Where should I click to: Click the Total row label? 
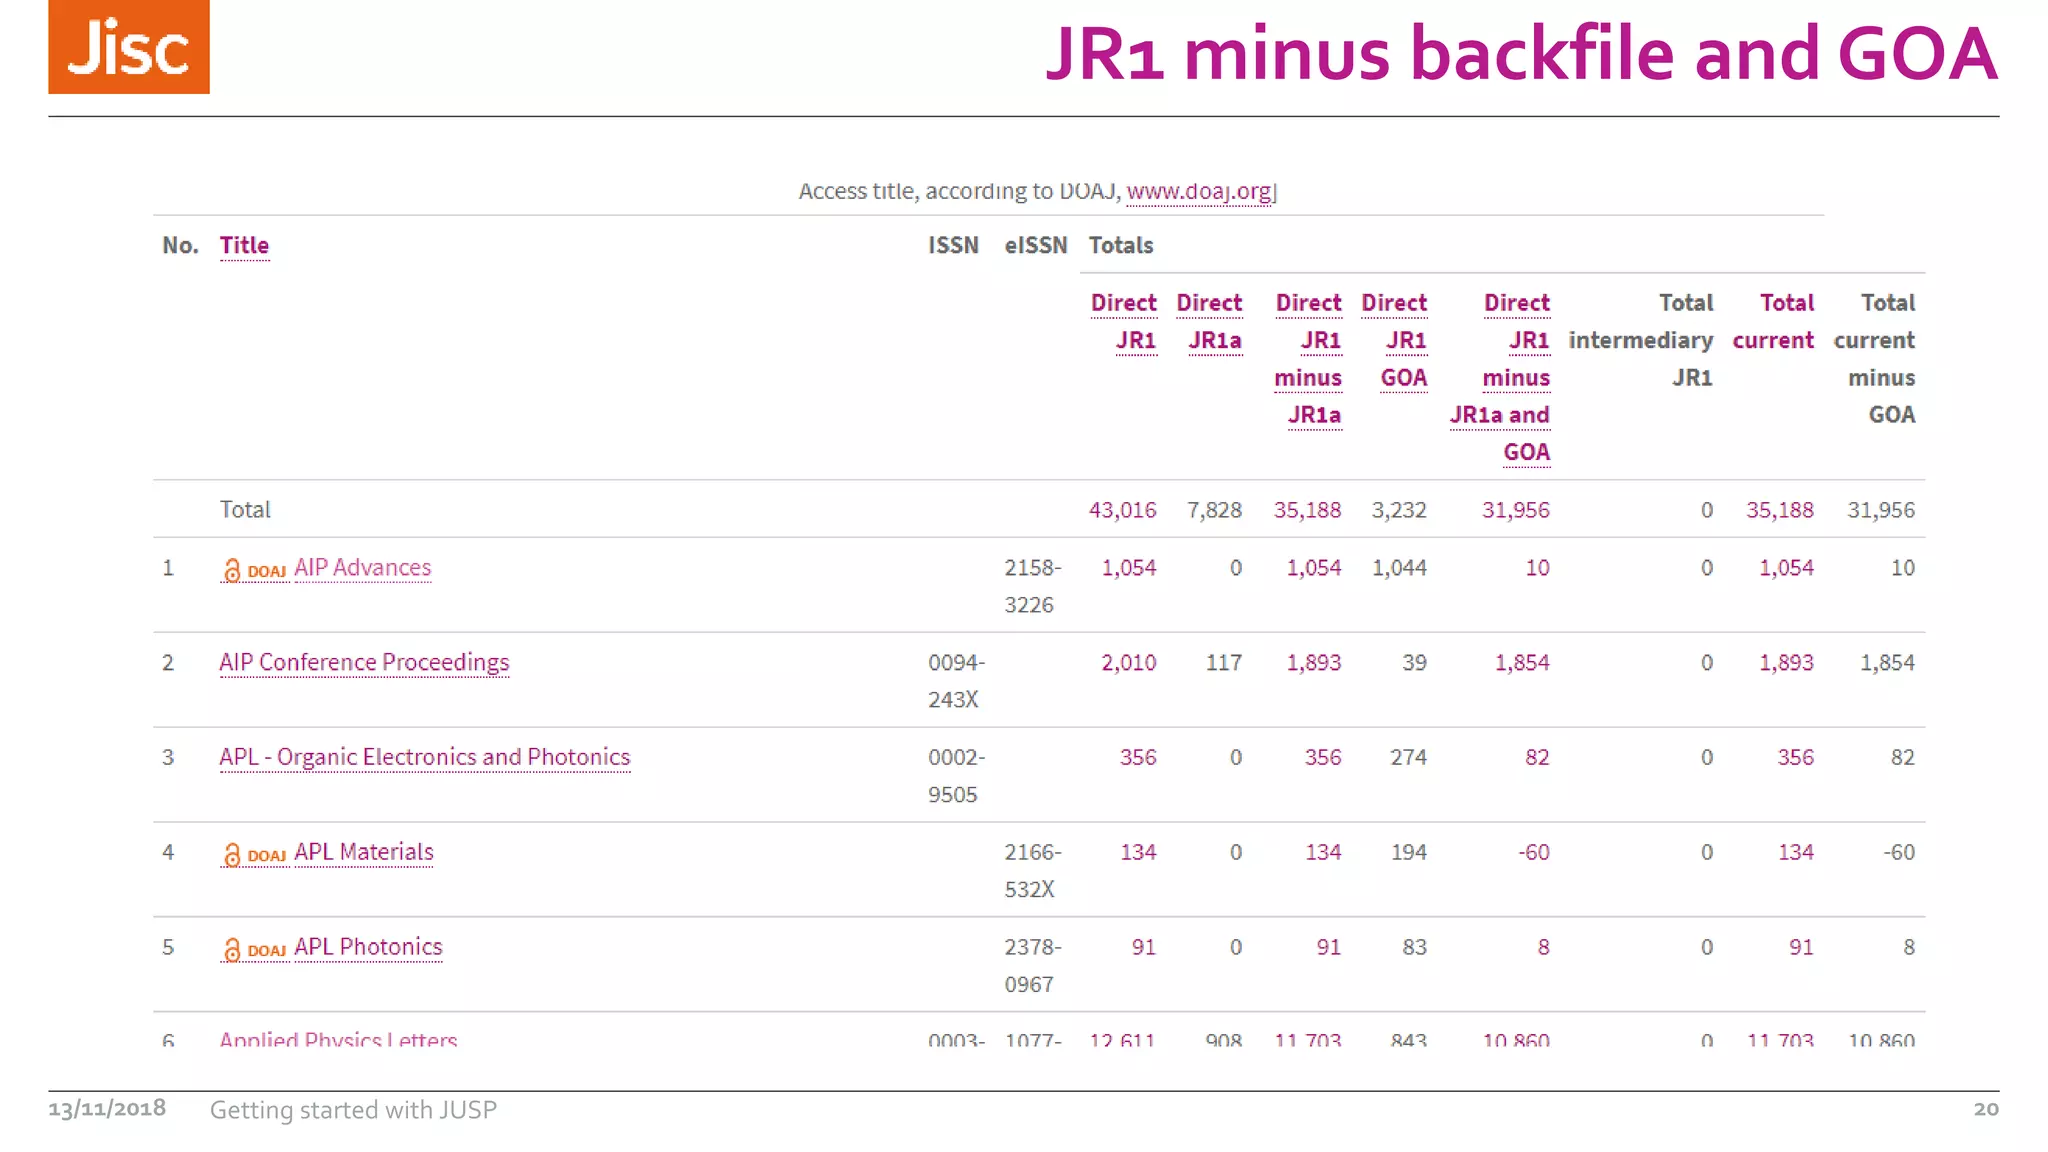click(x=245, y=510)
